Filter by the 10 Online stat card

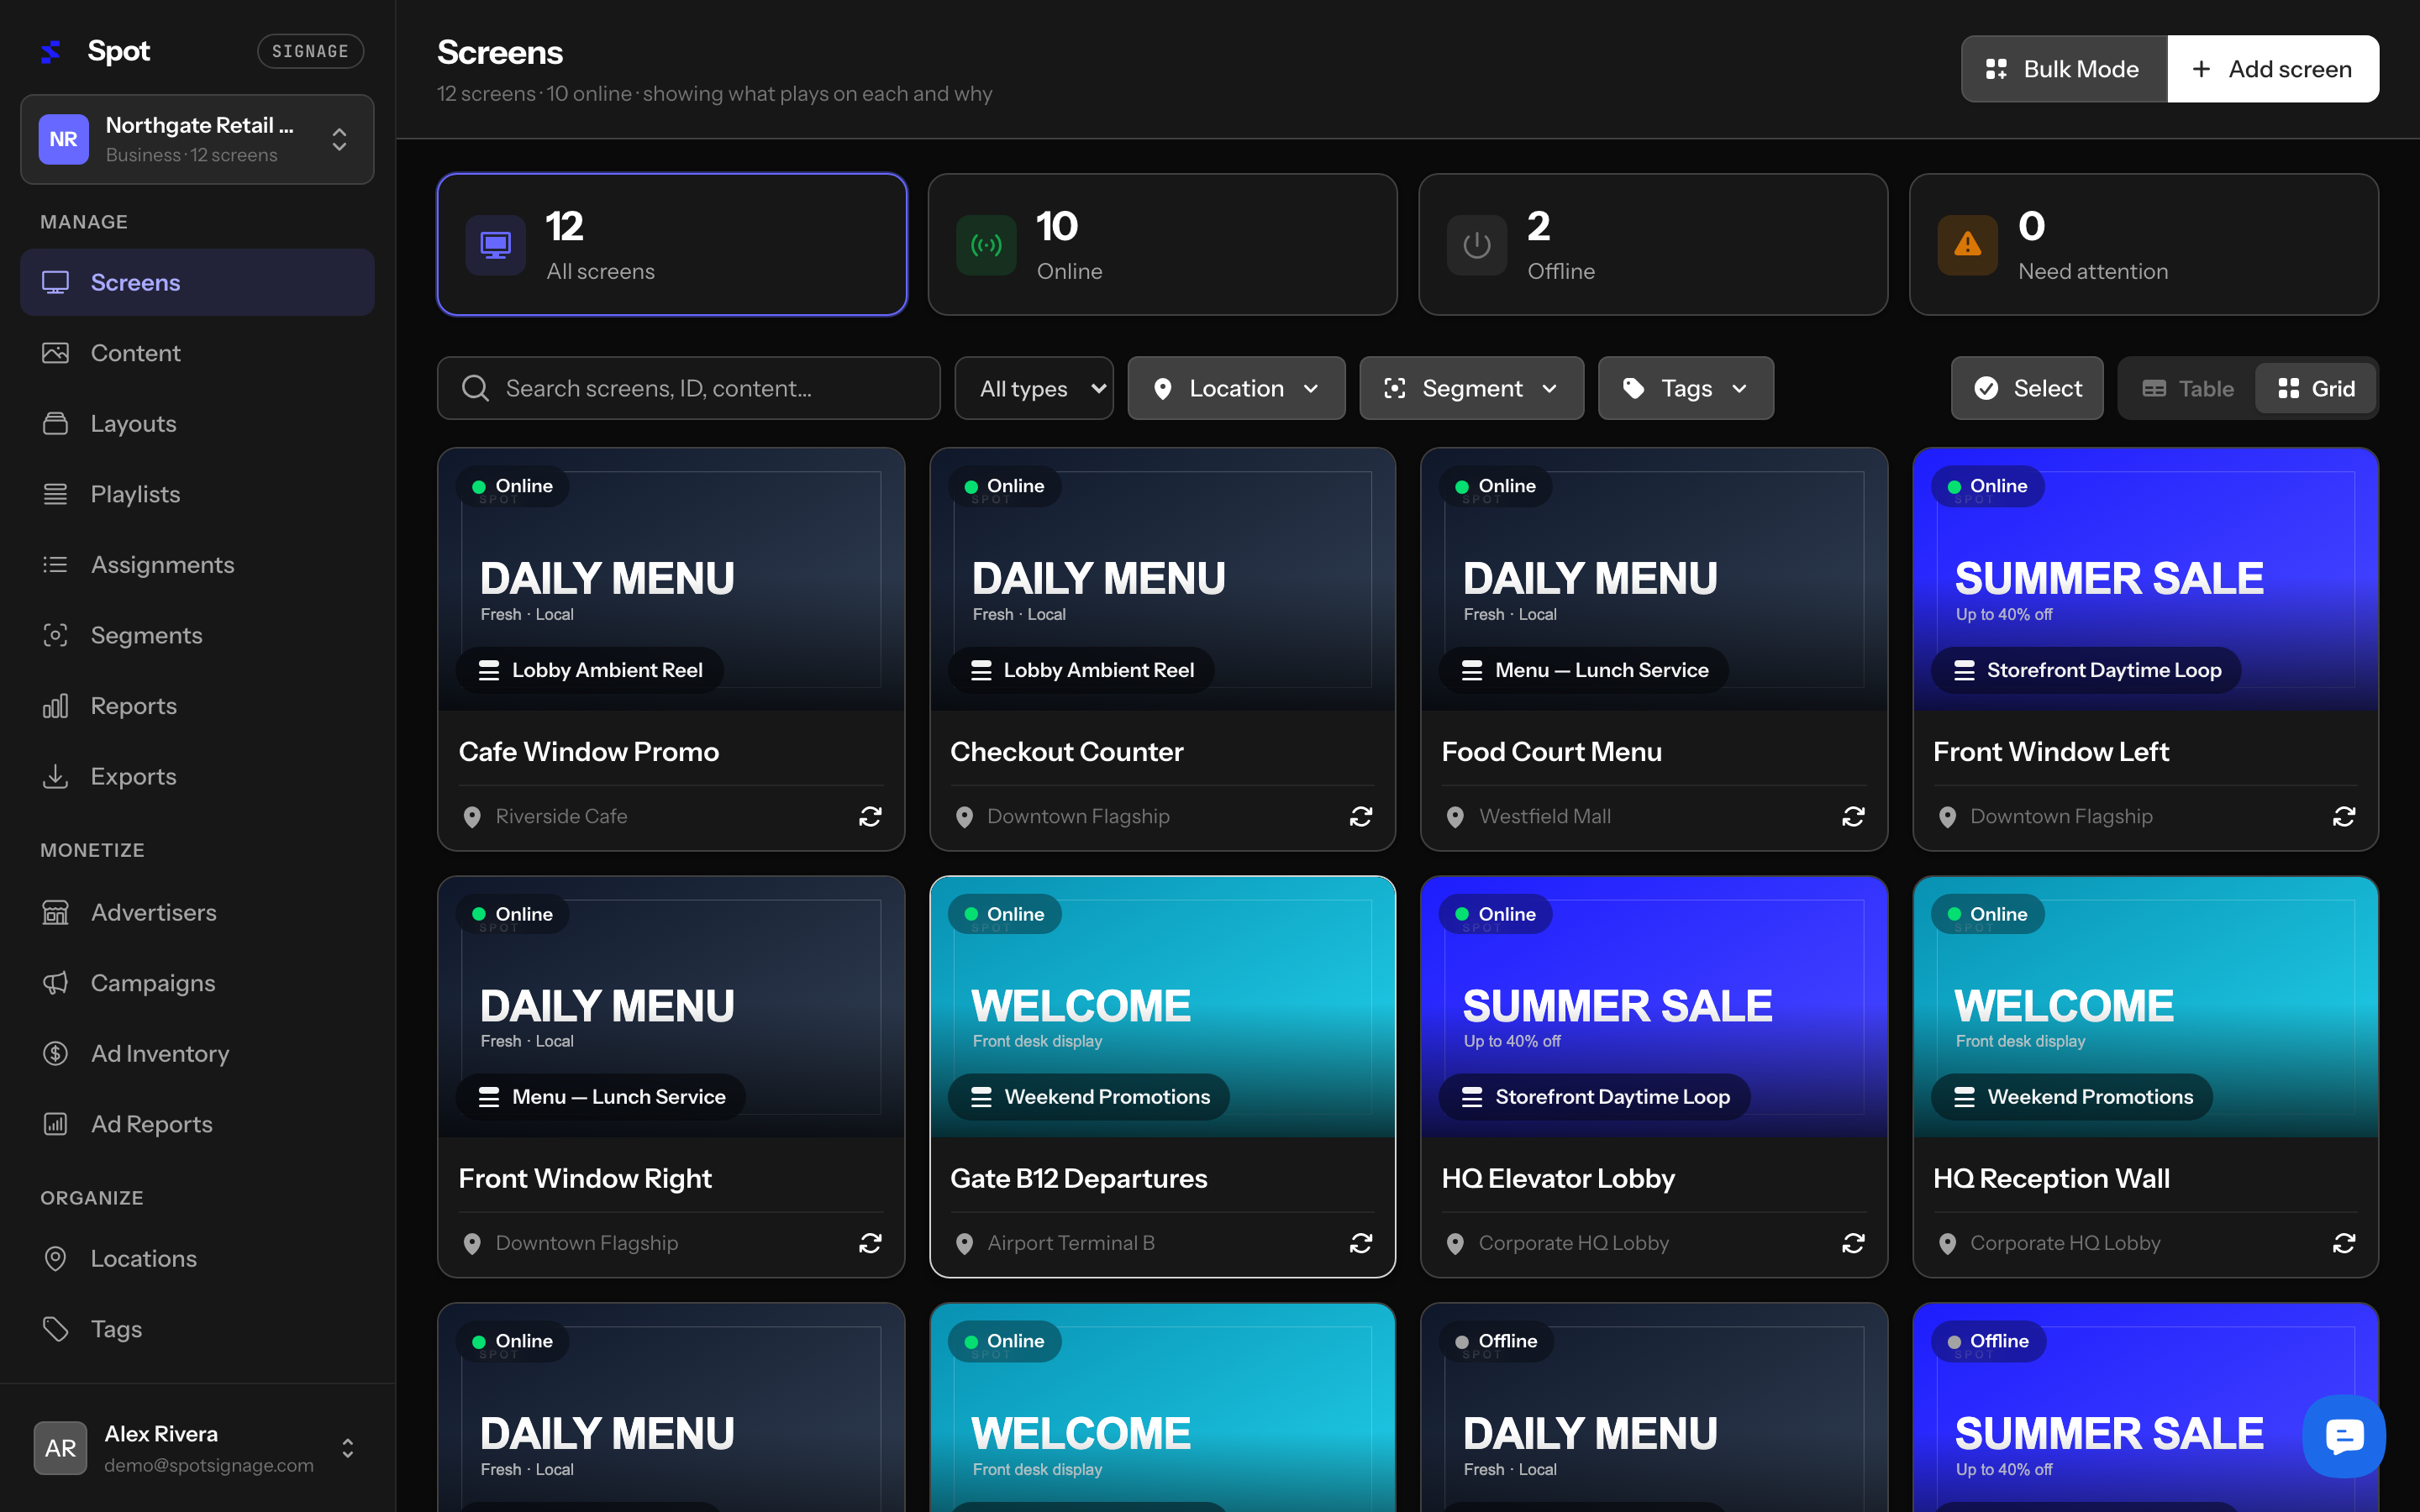(x=1162, y=244)
